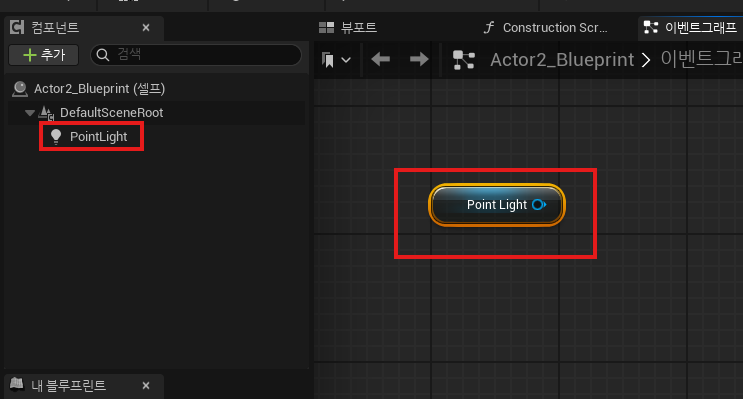
Task: Go back with the left arrow
Action: point(381,60)
